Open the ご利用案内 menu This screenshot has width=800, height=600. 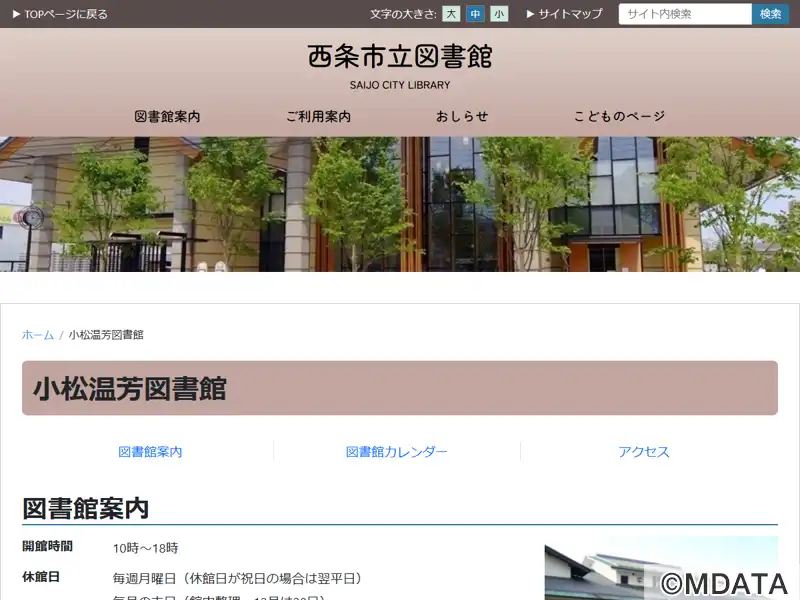point(318,116)
